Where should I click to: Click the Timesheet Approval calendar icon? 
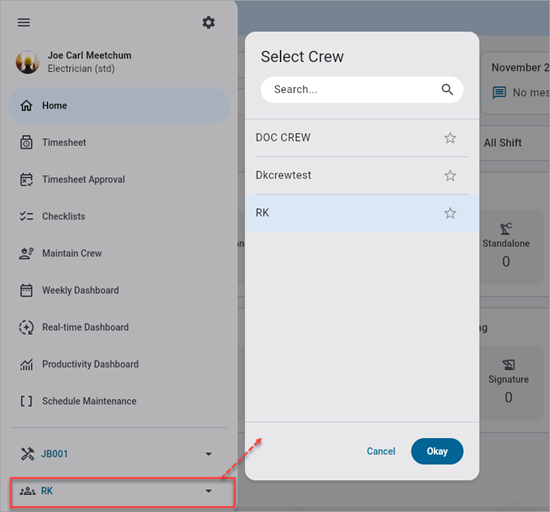coord(26,180)
